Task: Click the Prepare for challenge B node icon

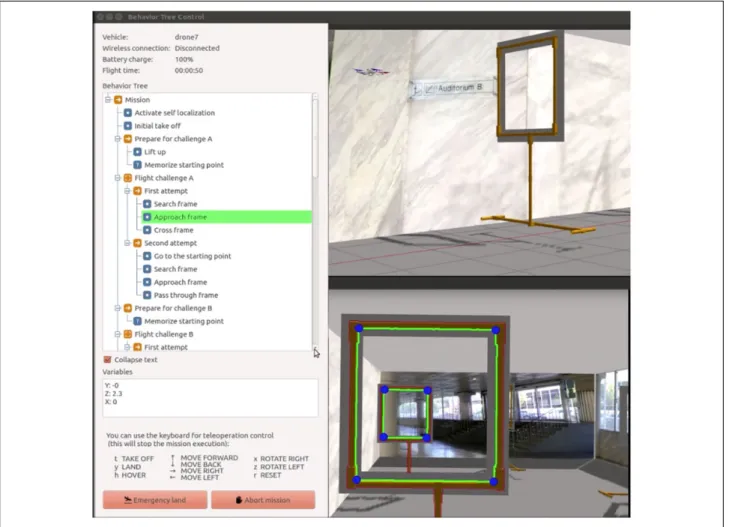Action: (x=128, y=308)
